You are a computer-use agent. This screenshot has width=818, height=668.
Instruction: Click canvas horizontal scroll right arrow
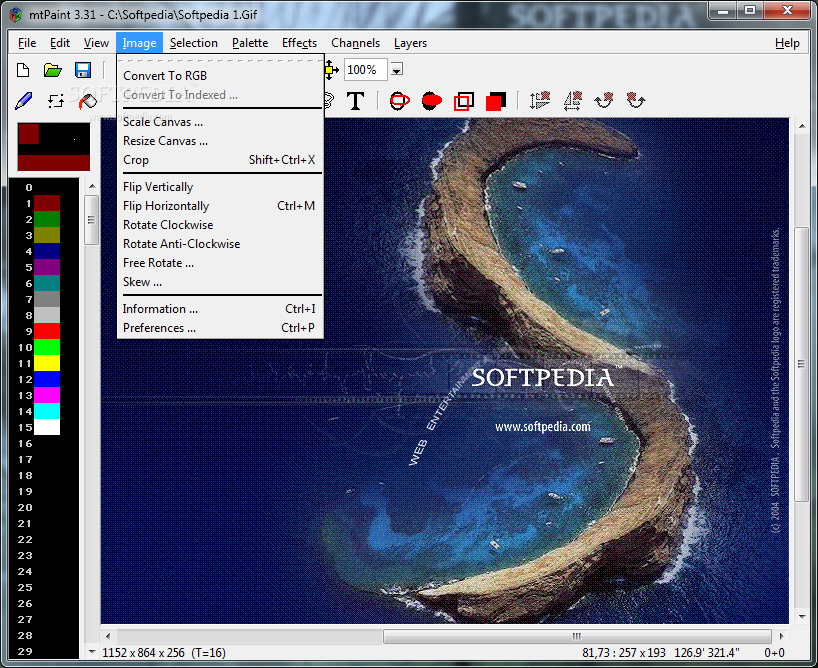coord(781,636)
